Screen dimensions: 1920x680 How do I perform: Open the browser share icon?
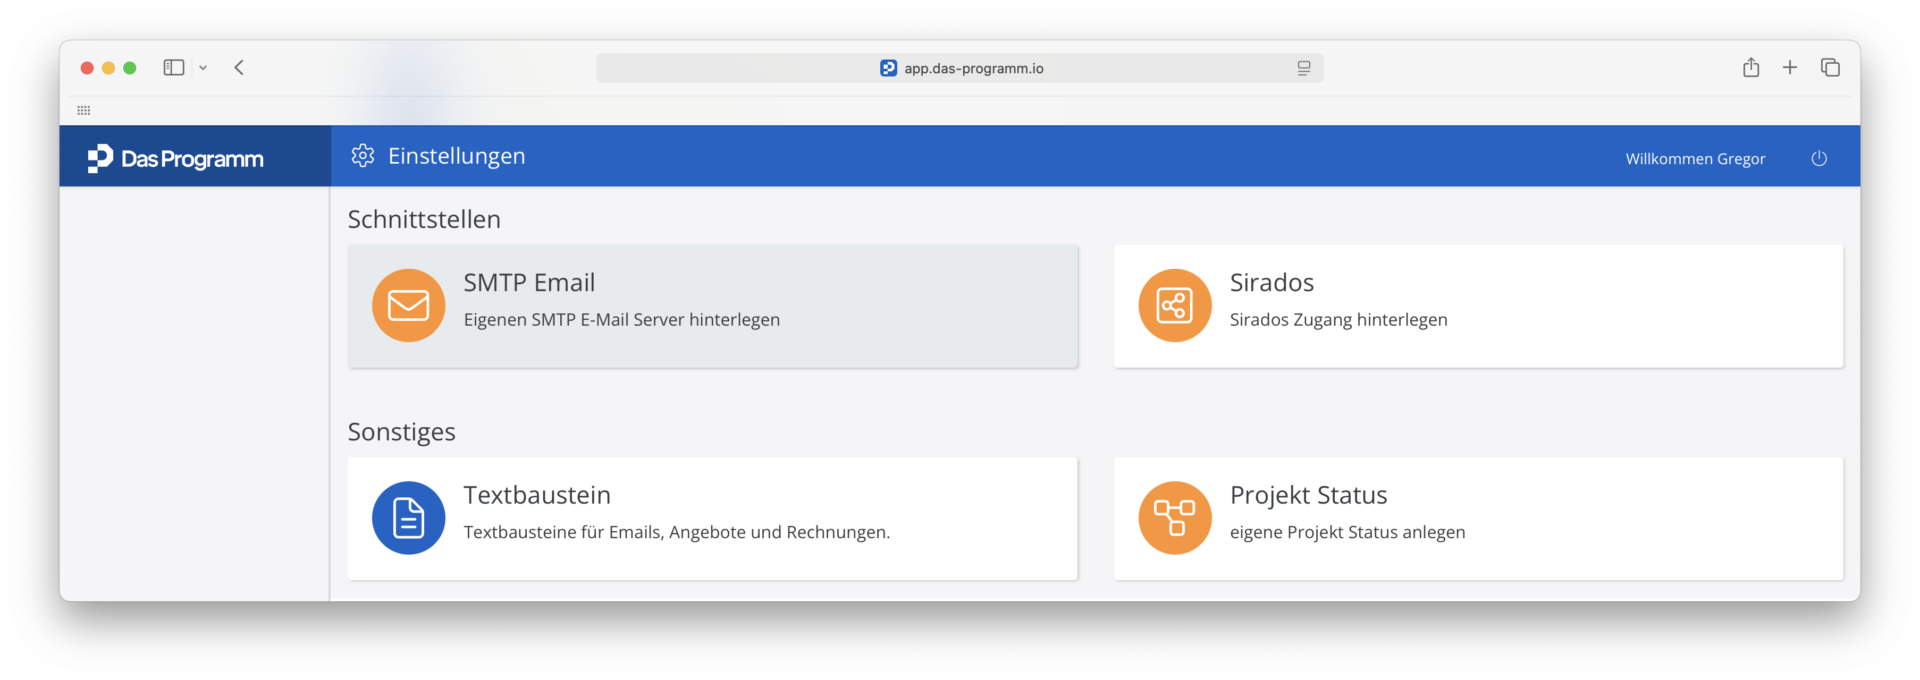[1751, 67]
